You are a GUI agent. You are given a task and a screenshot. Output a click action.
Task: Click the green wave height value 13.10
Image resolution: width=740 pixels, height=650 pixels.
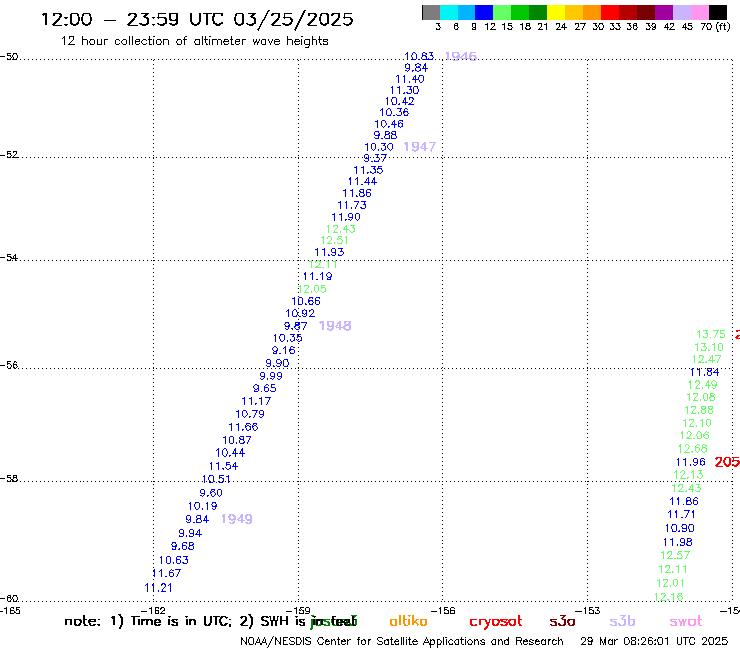tap(709, 347)
